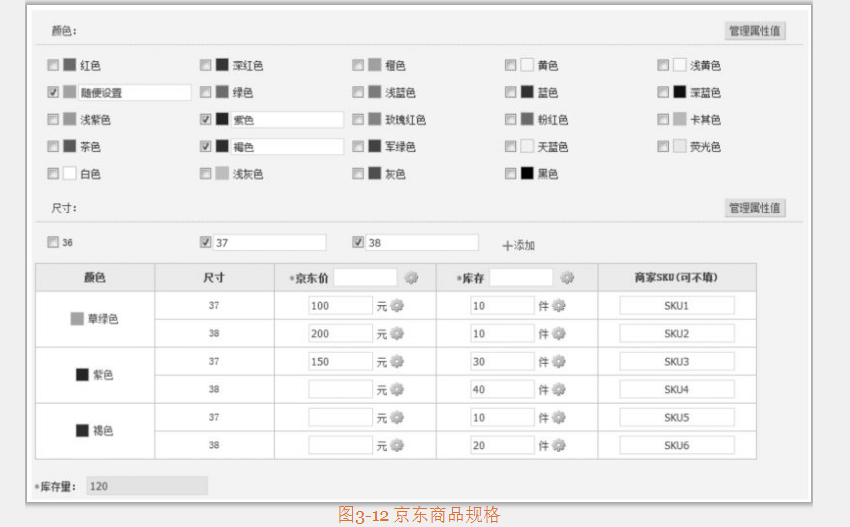Click the 深蓝色 color swatch
The image size is (850, 527).
[679, 93]
